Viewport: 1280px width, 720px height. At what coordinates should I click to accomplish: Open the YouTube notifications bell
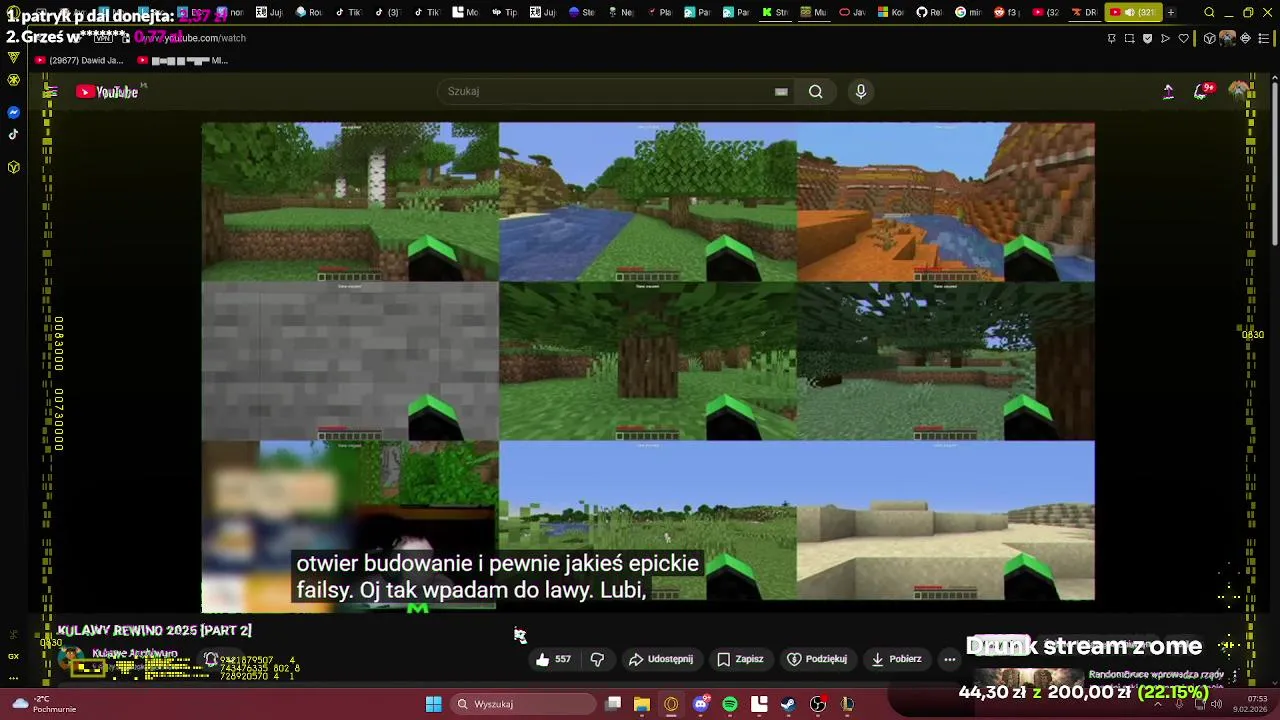[x=1202, y=91]
